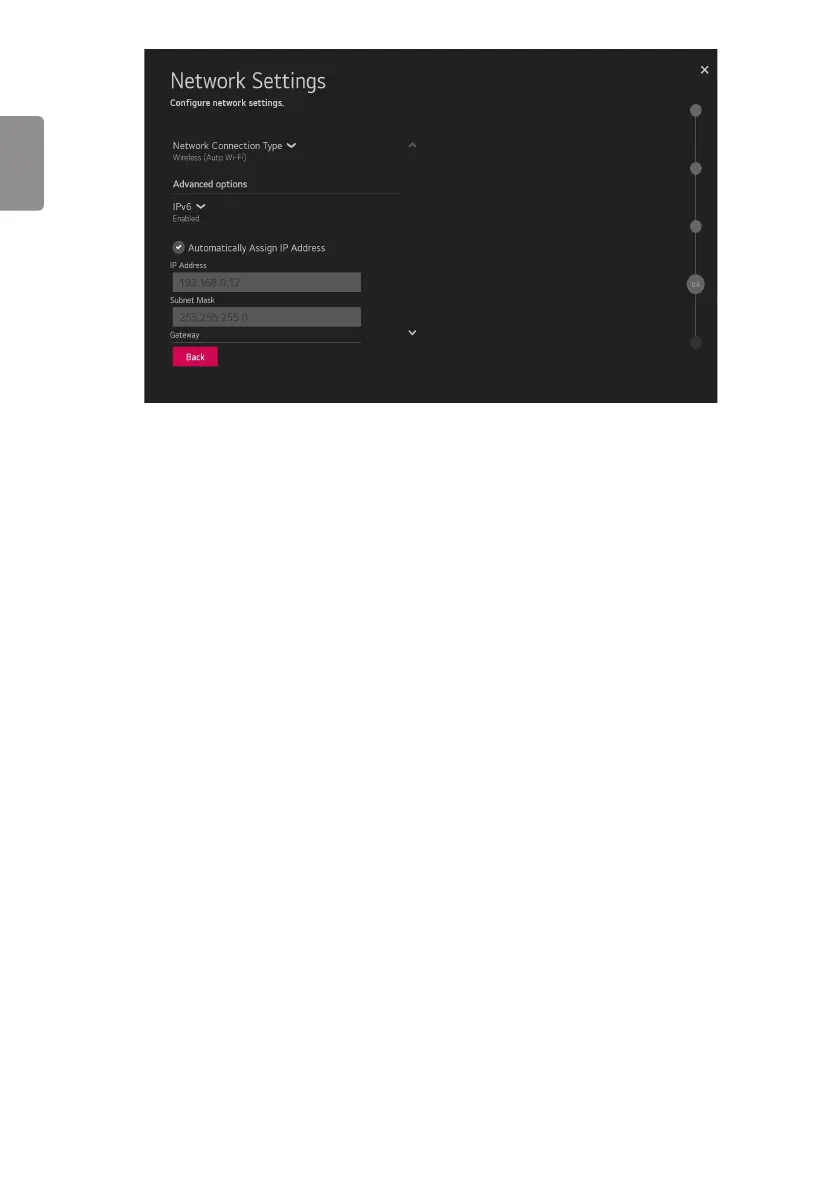Screen dimensions: 839x1191
Task: Close the Network Settings dialog
Action: [x=704, y=70]
